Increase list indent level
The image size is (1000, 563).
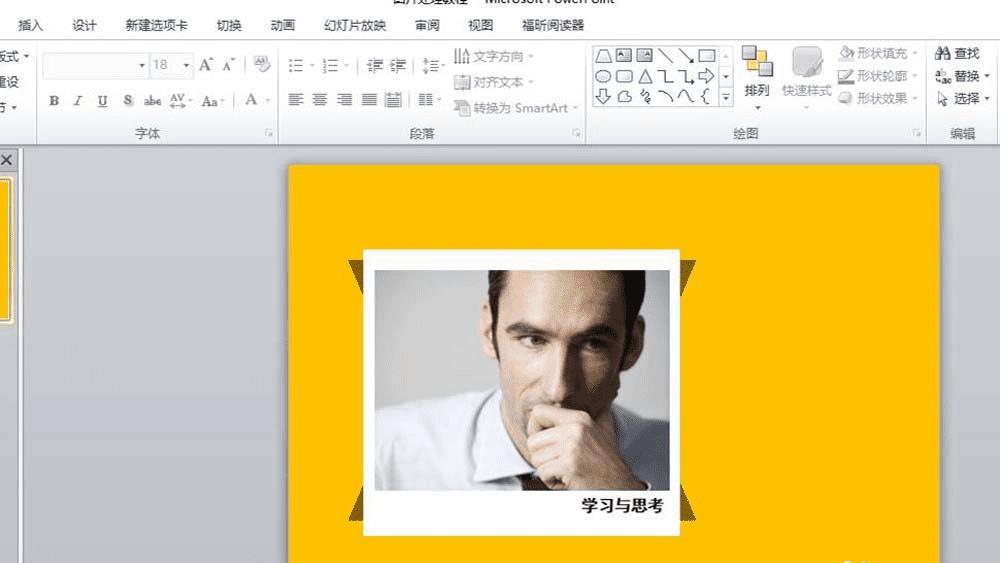coord(398,65)
